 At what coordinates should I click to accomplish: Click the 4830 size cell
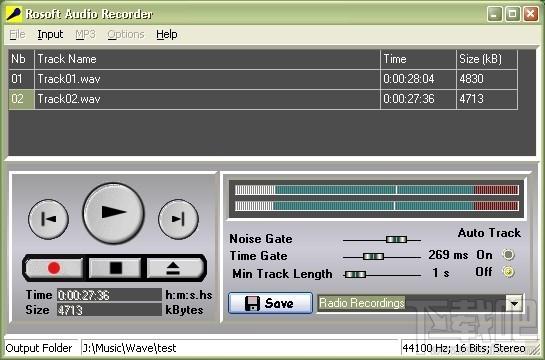(487, 79)
